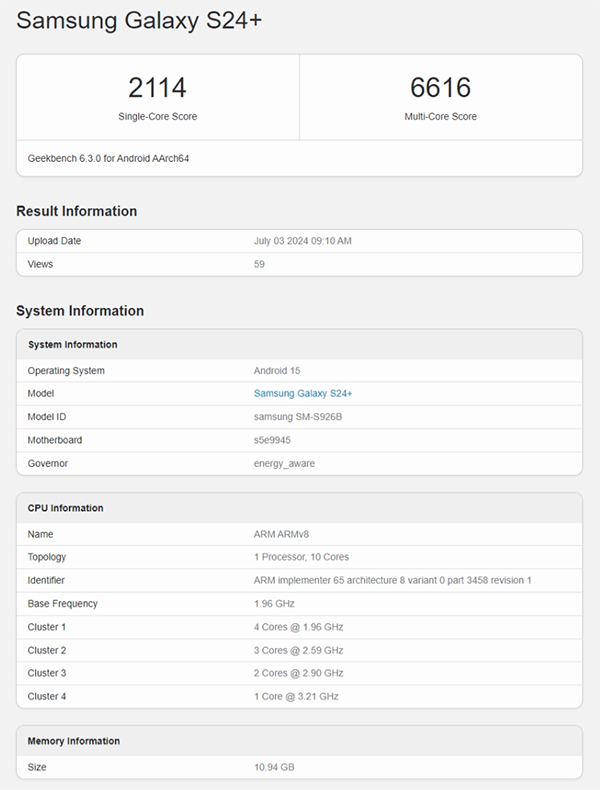The image size is (600, 790).
Task: Click the Motherboard row label
Action: click(54, 440)
